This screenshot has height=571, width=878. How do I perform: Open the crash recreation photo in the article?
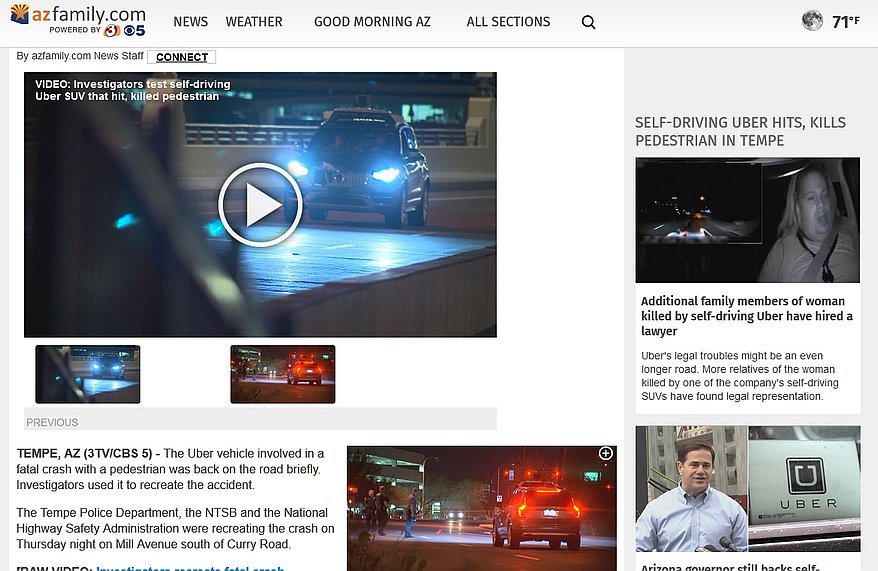[482, 508]
